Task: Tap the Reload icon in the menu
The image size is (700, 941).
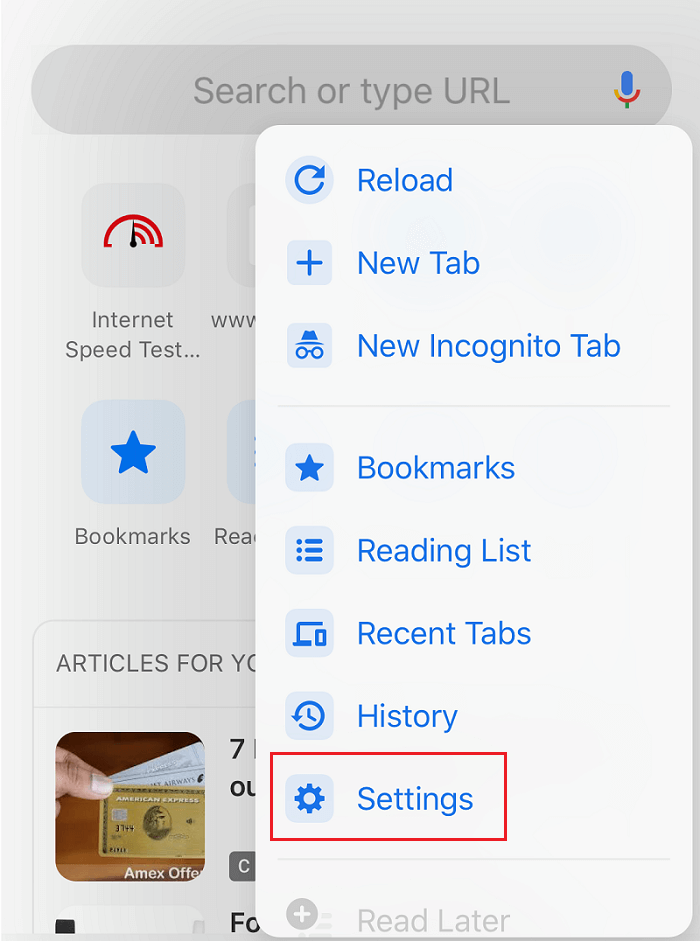Action: click(x=308, y=180)
